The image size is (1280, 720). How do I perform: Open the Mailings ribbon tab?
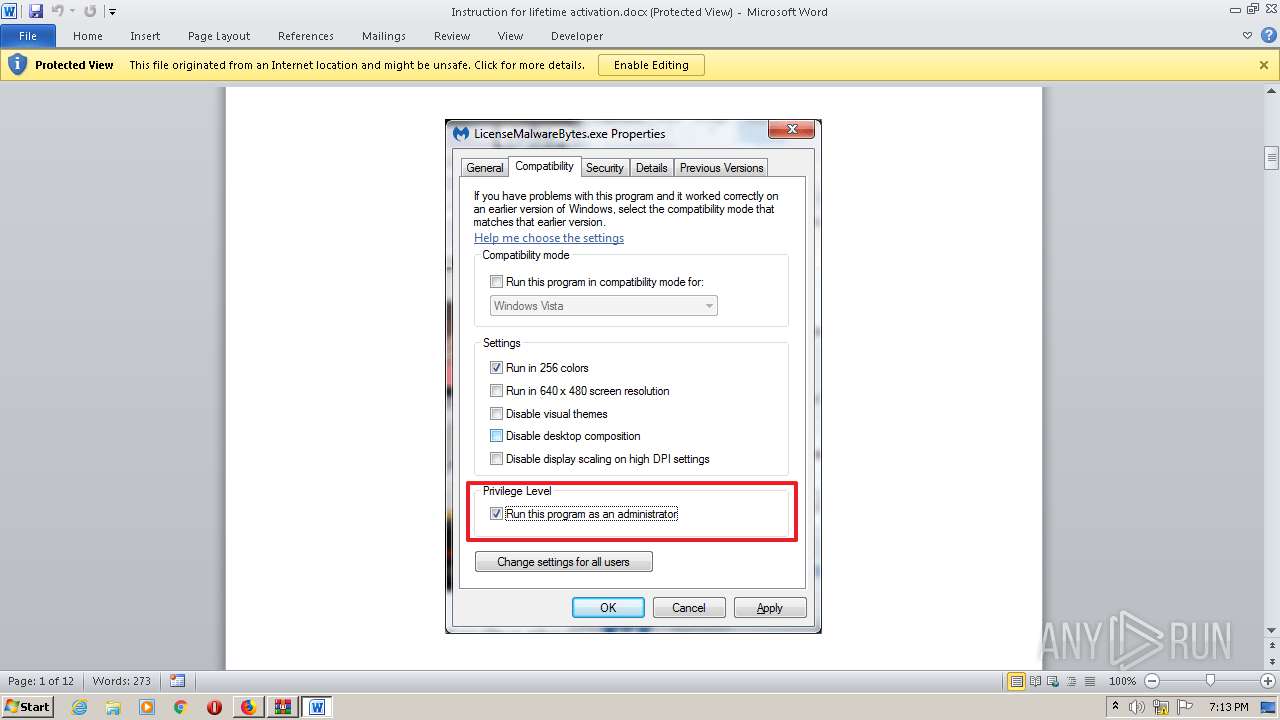point(384,36)
